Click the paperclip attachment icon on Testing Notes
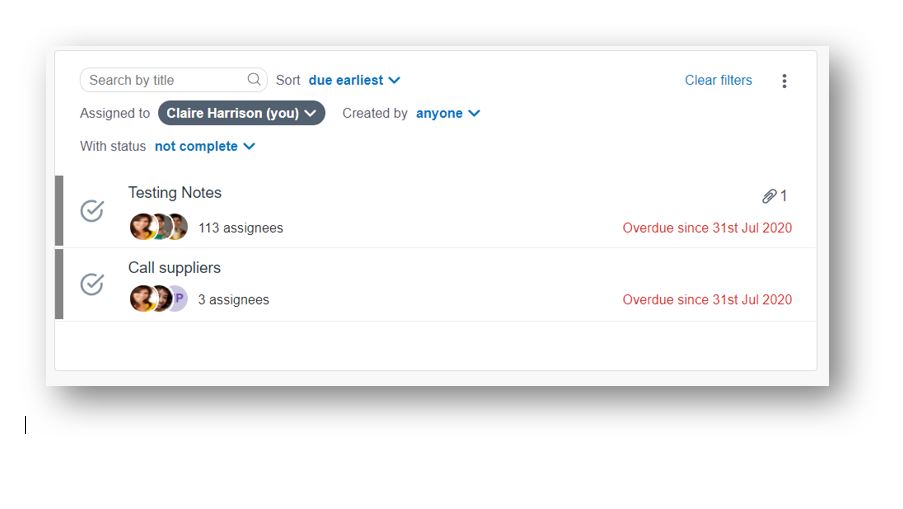903x509 pixels. click(x=769, y=196)
